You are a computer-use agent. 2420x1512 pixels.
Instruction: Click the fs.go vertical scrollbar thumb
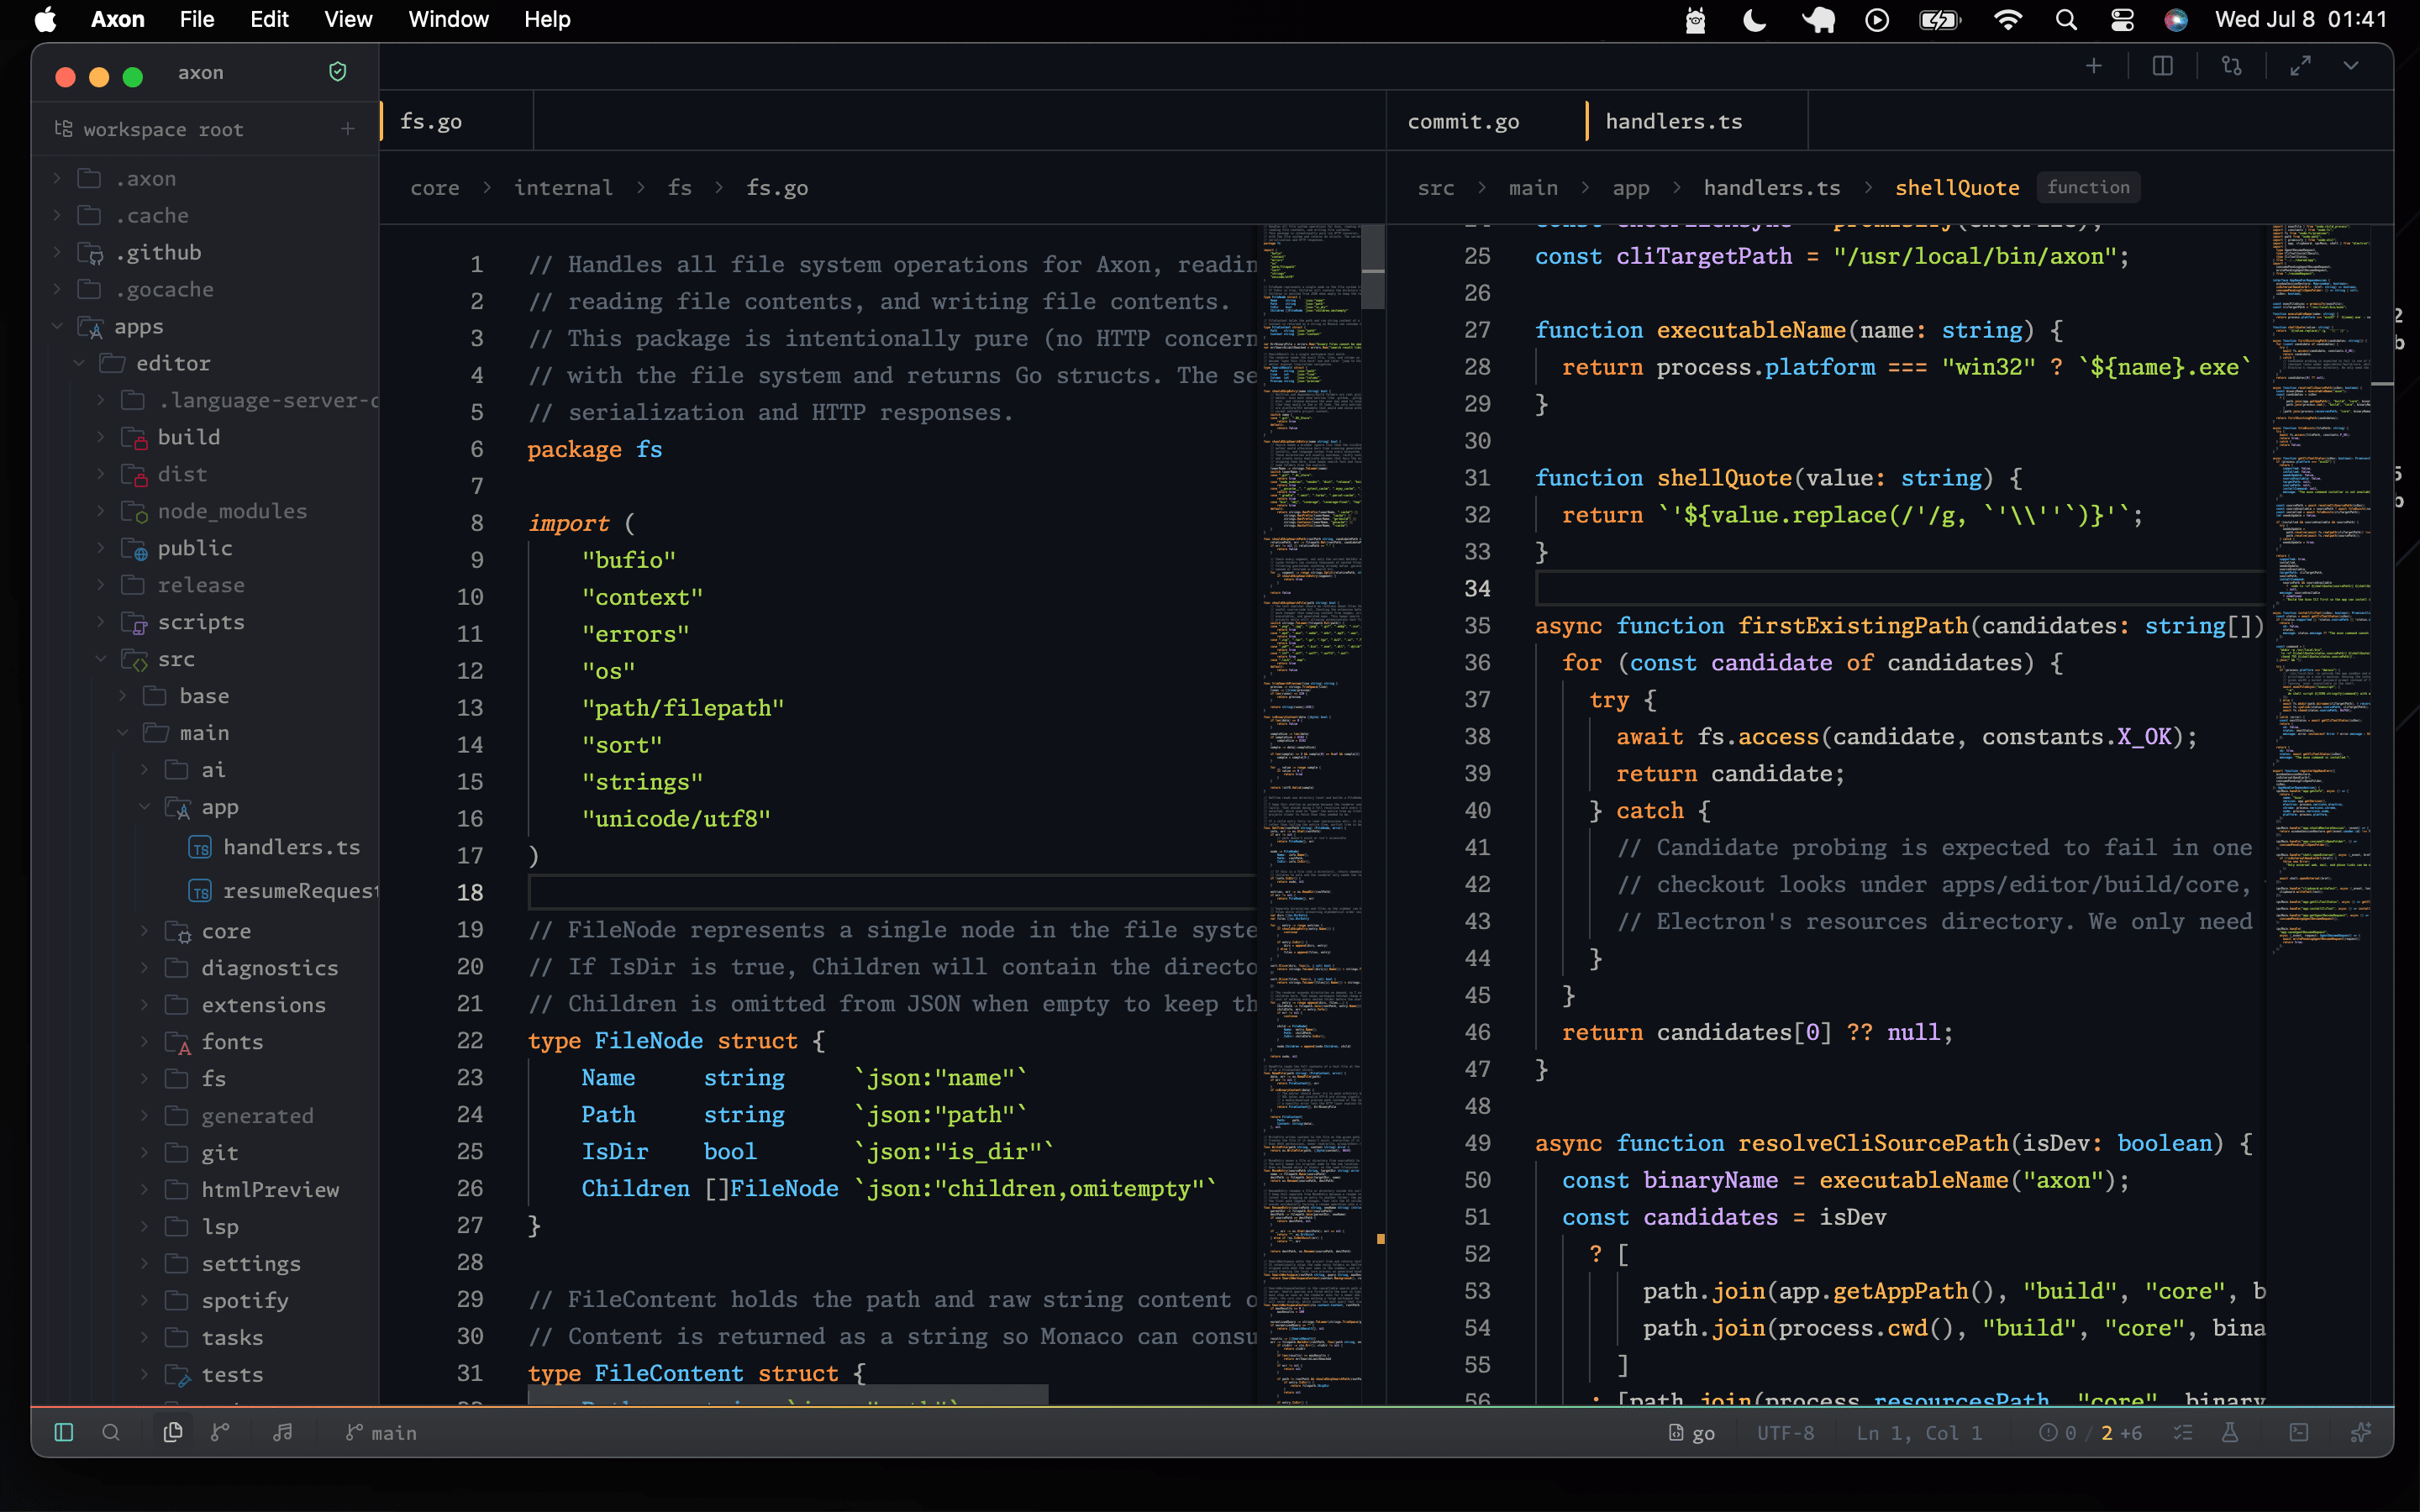[1373, 267]
